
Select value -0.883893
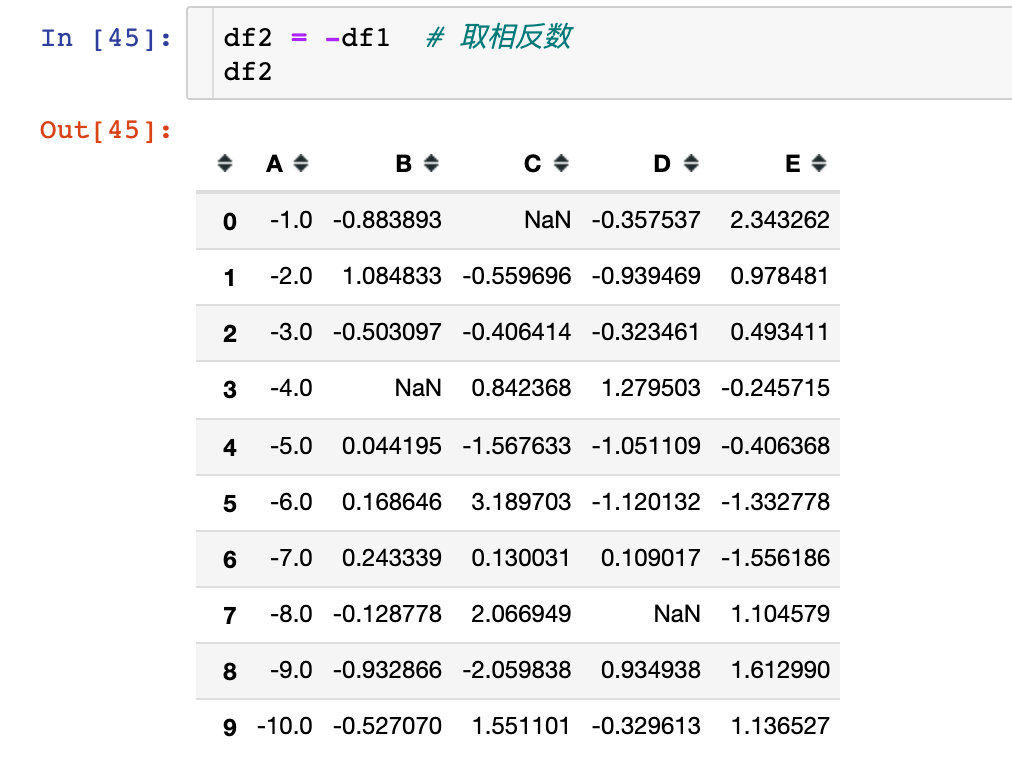coord(387,220)
